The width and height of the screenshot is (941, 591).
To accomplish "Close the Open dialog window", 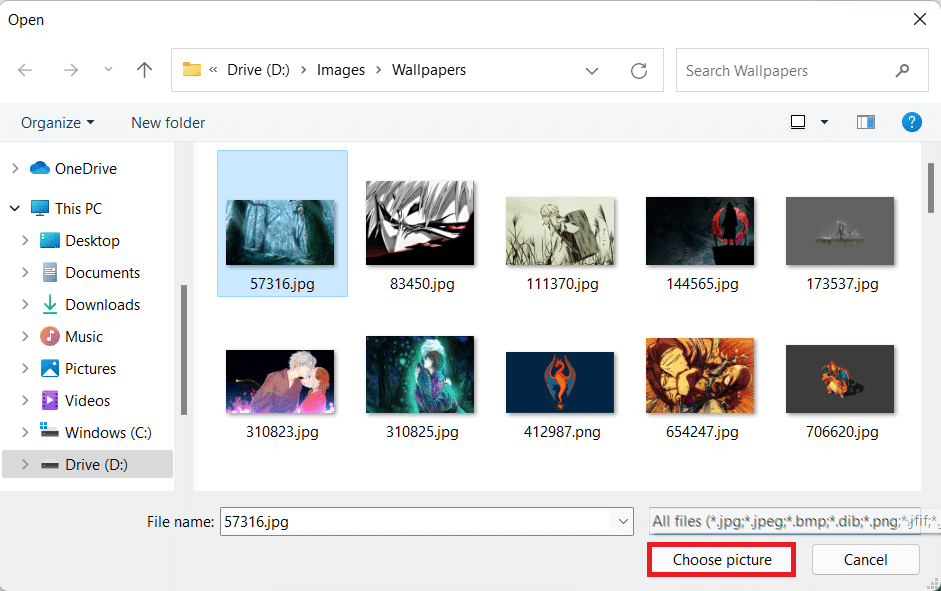I will (x=920, y=20).
